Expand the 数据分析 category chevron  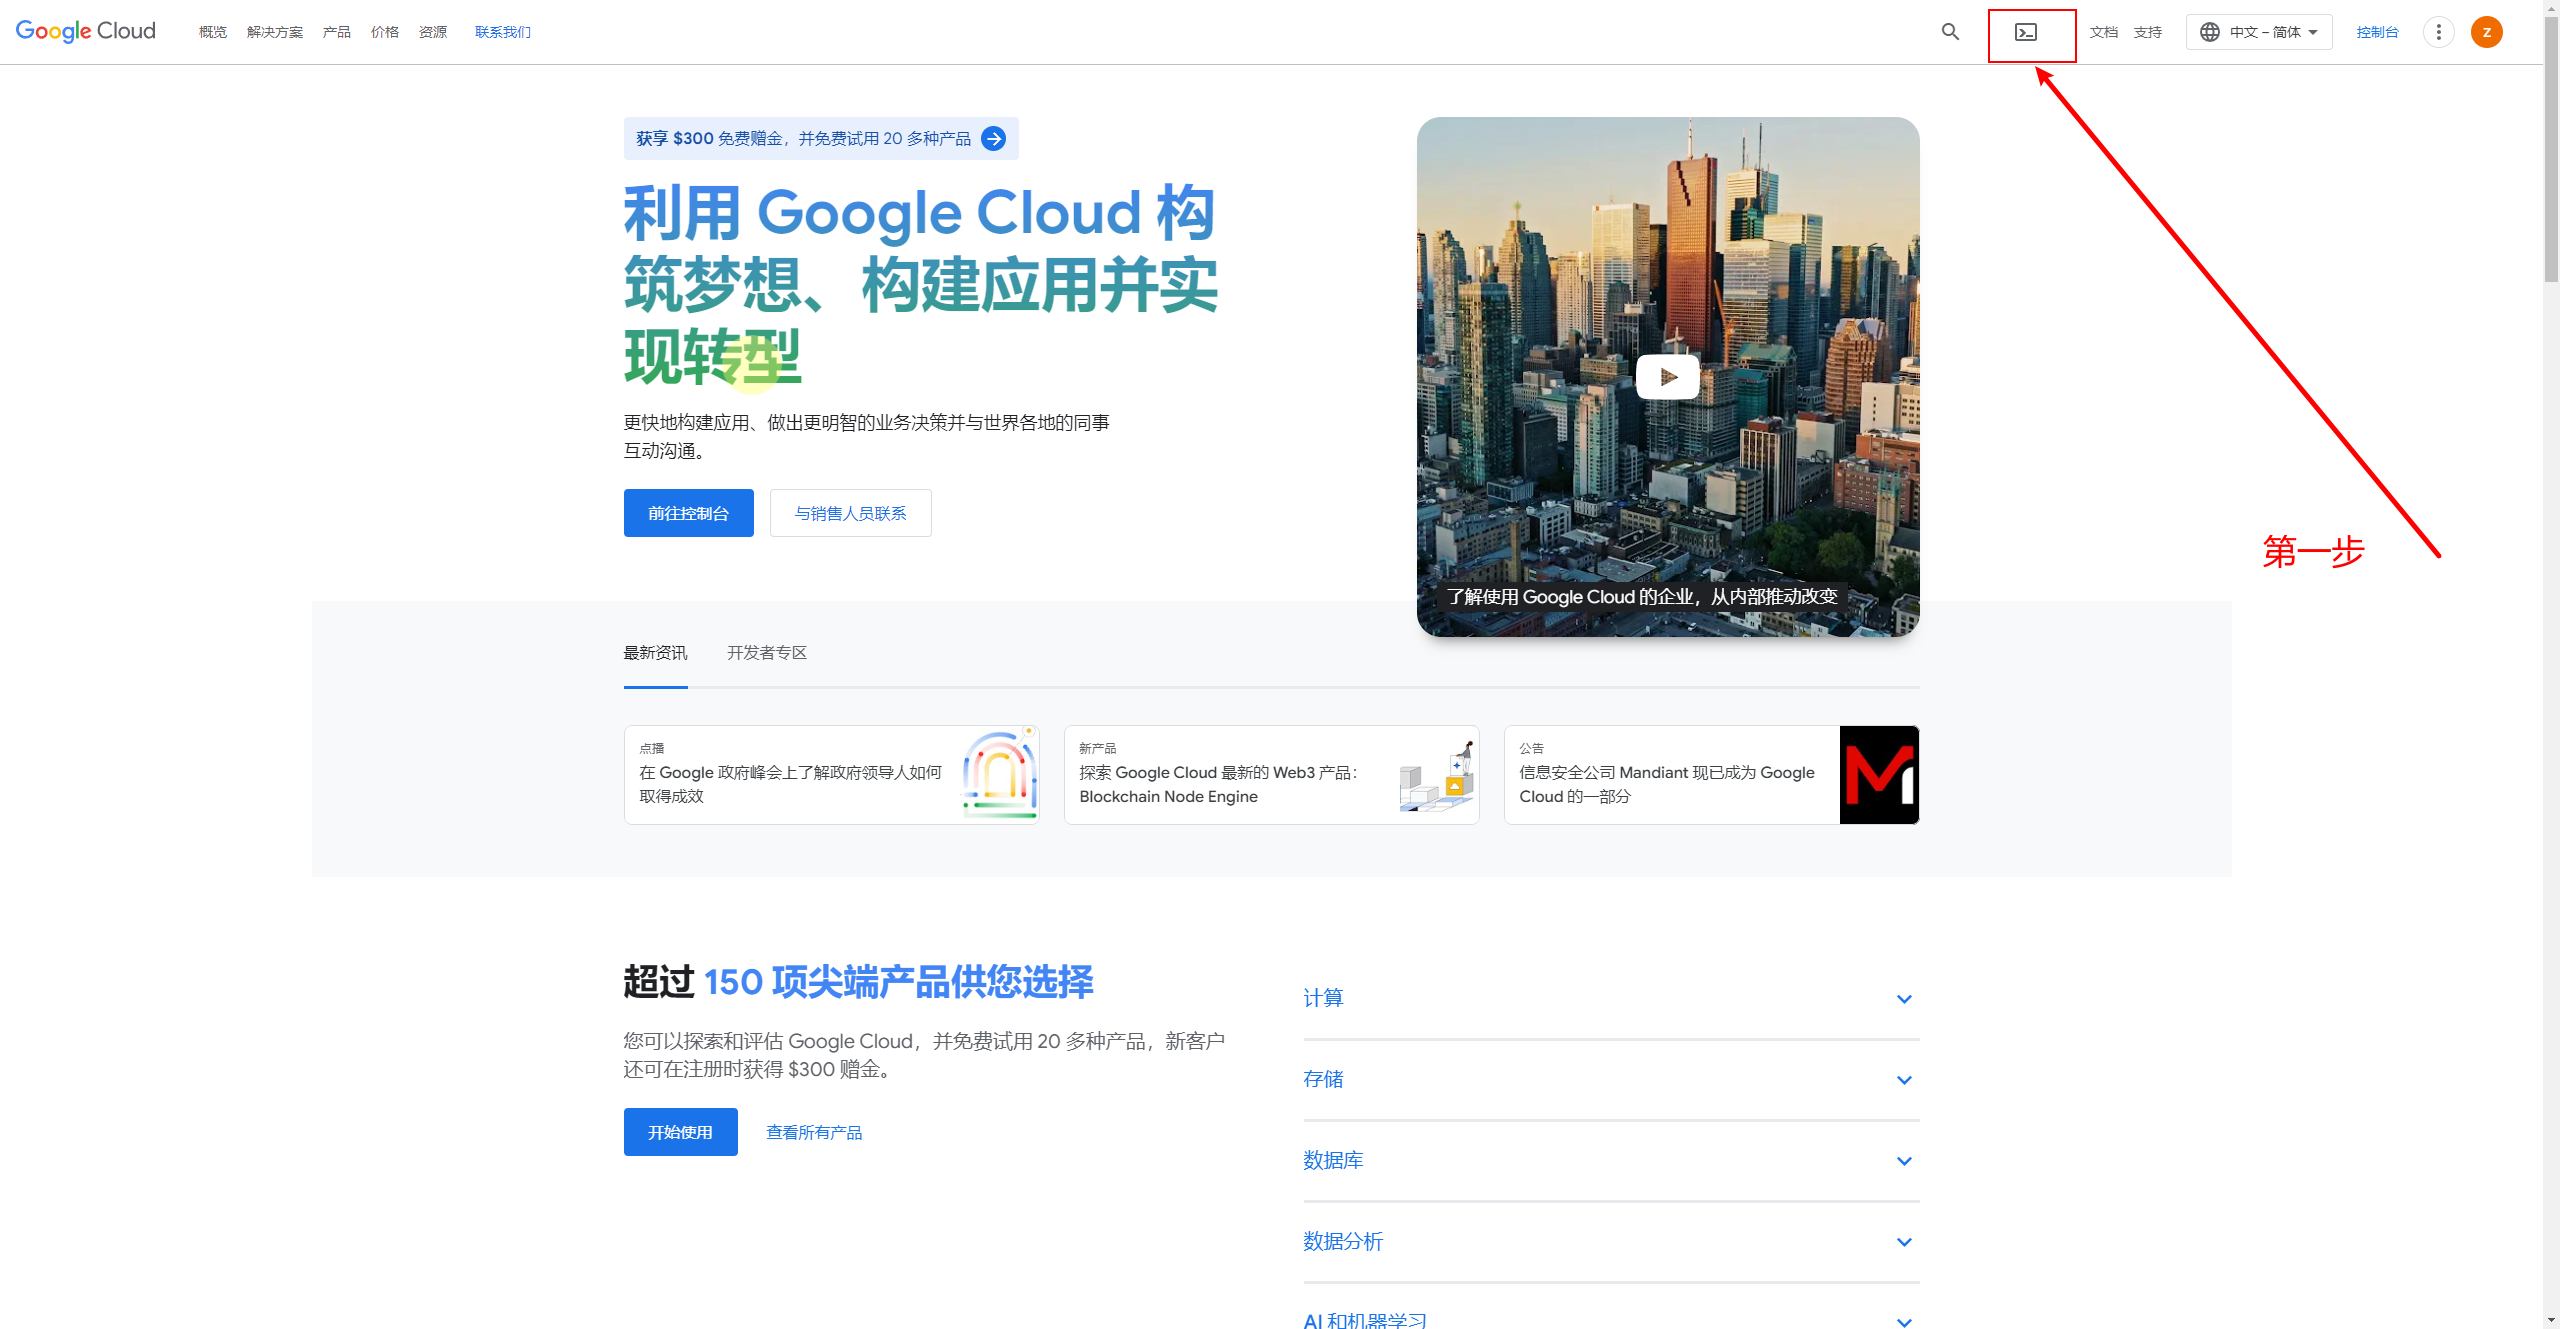(x=1904, y=1242)
